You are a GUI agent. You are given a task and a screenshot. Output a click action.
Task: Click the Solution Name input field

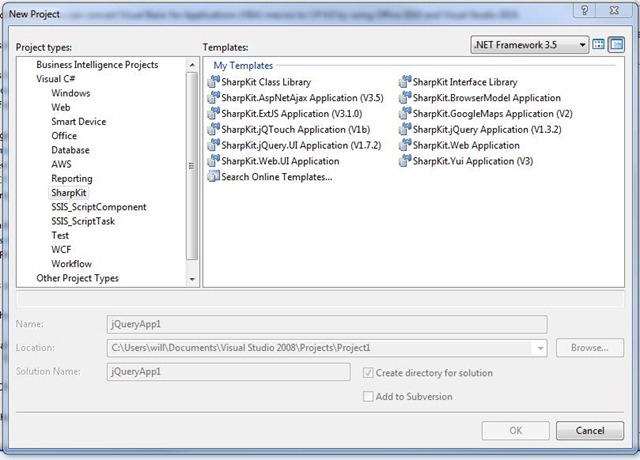[229, 372]
